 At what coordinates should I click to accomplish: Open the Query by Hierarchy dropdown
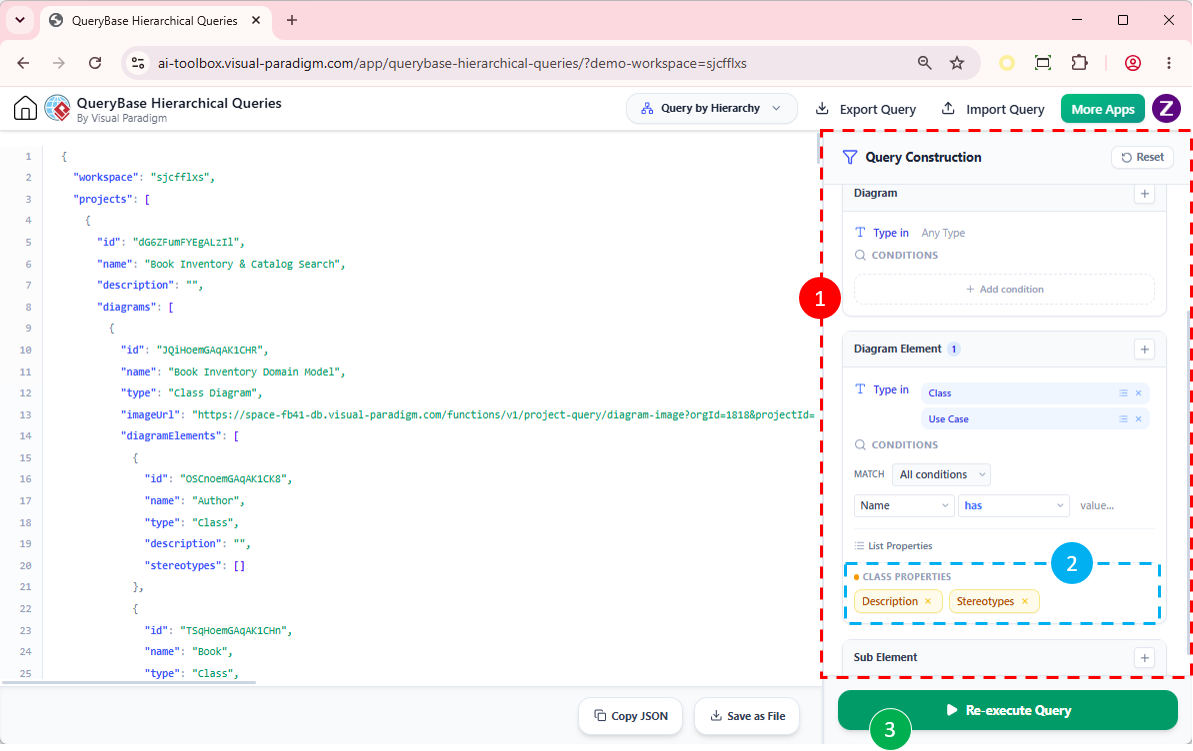[x=711, y=109]
